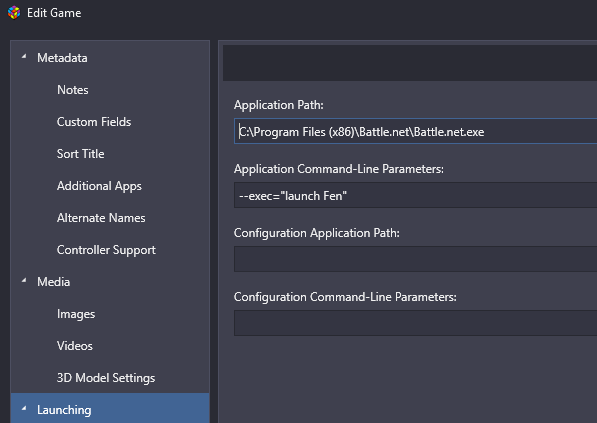The image size is (597, 423).
Task: Open Controller Support settings
Action: pyautogui.click(x=106, y=250)
